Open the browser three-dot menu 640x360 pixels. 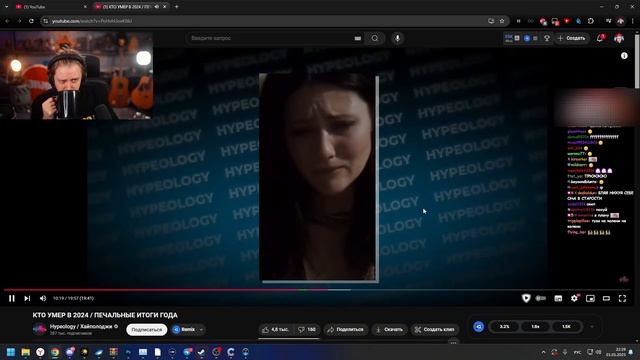click(633, 21)
